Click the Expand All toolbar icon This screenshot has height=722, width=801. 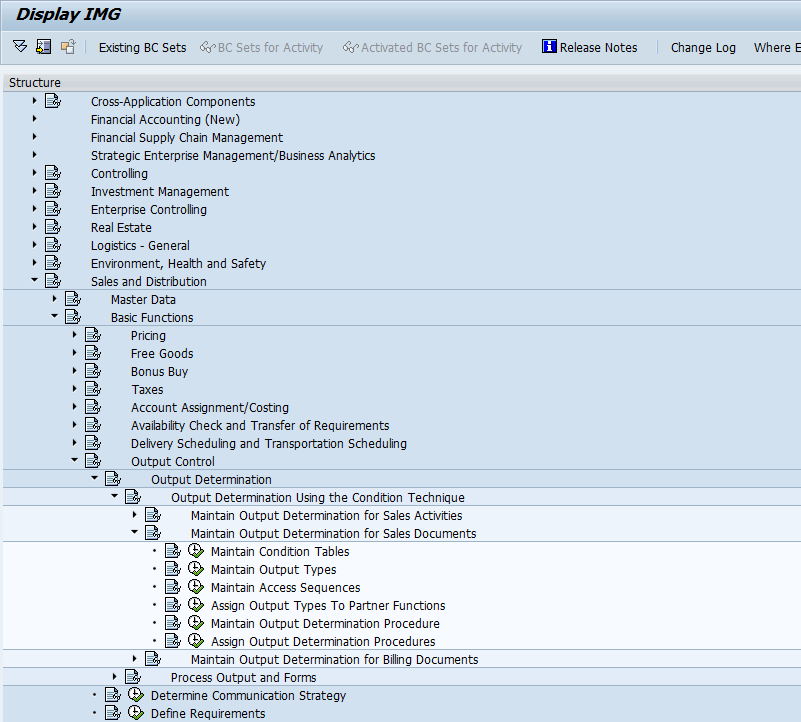20,46
